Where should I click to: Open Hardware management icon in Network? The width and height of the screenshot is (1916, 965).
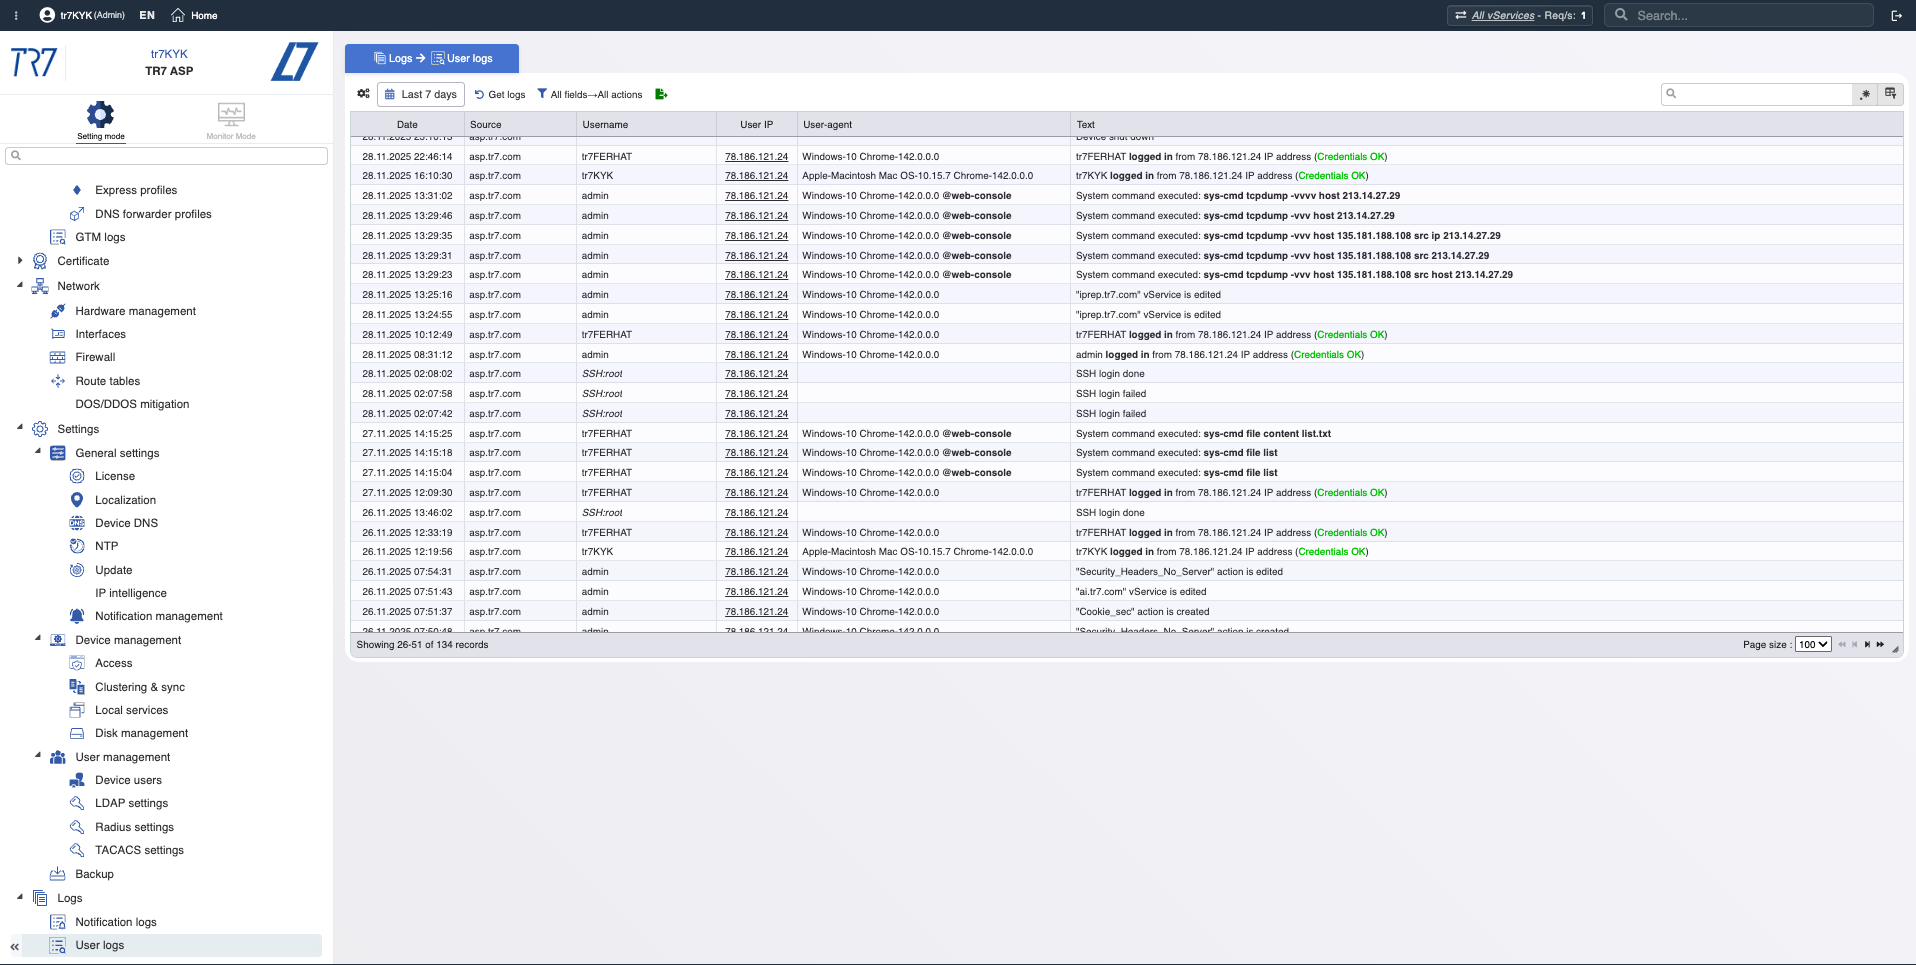[x=58, y=311]
